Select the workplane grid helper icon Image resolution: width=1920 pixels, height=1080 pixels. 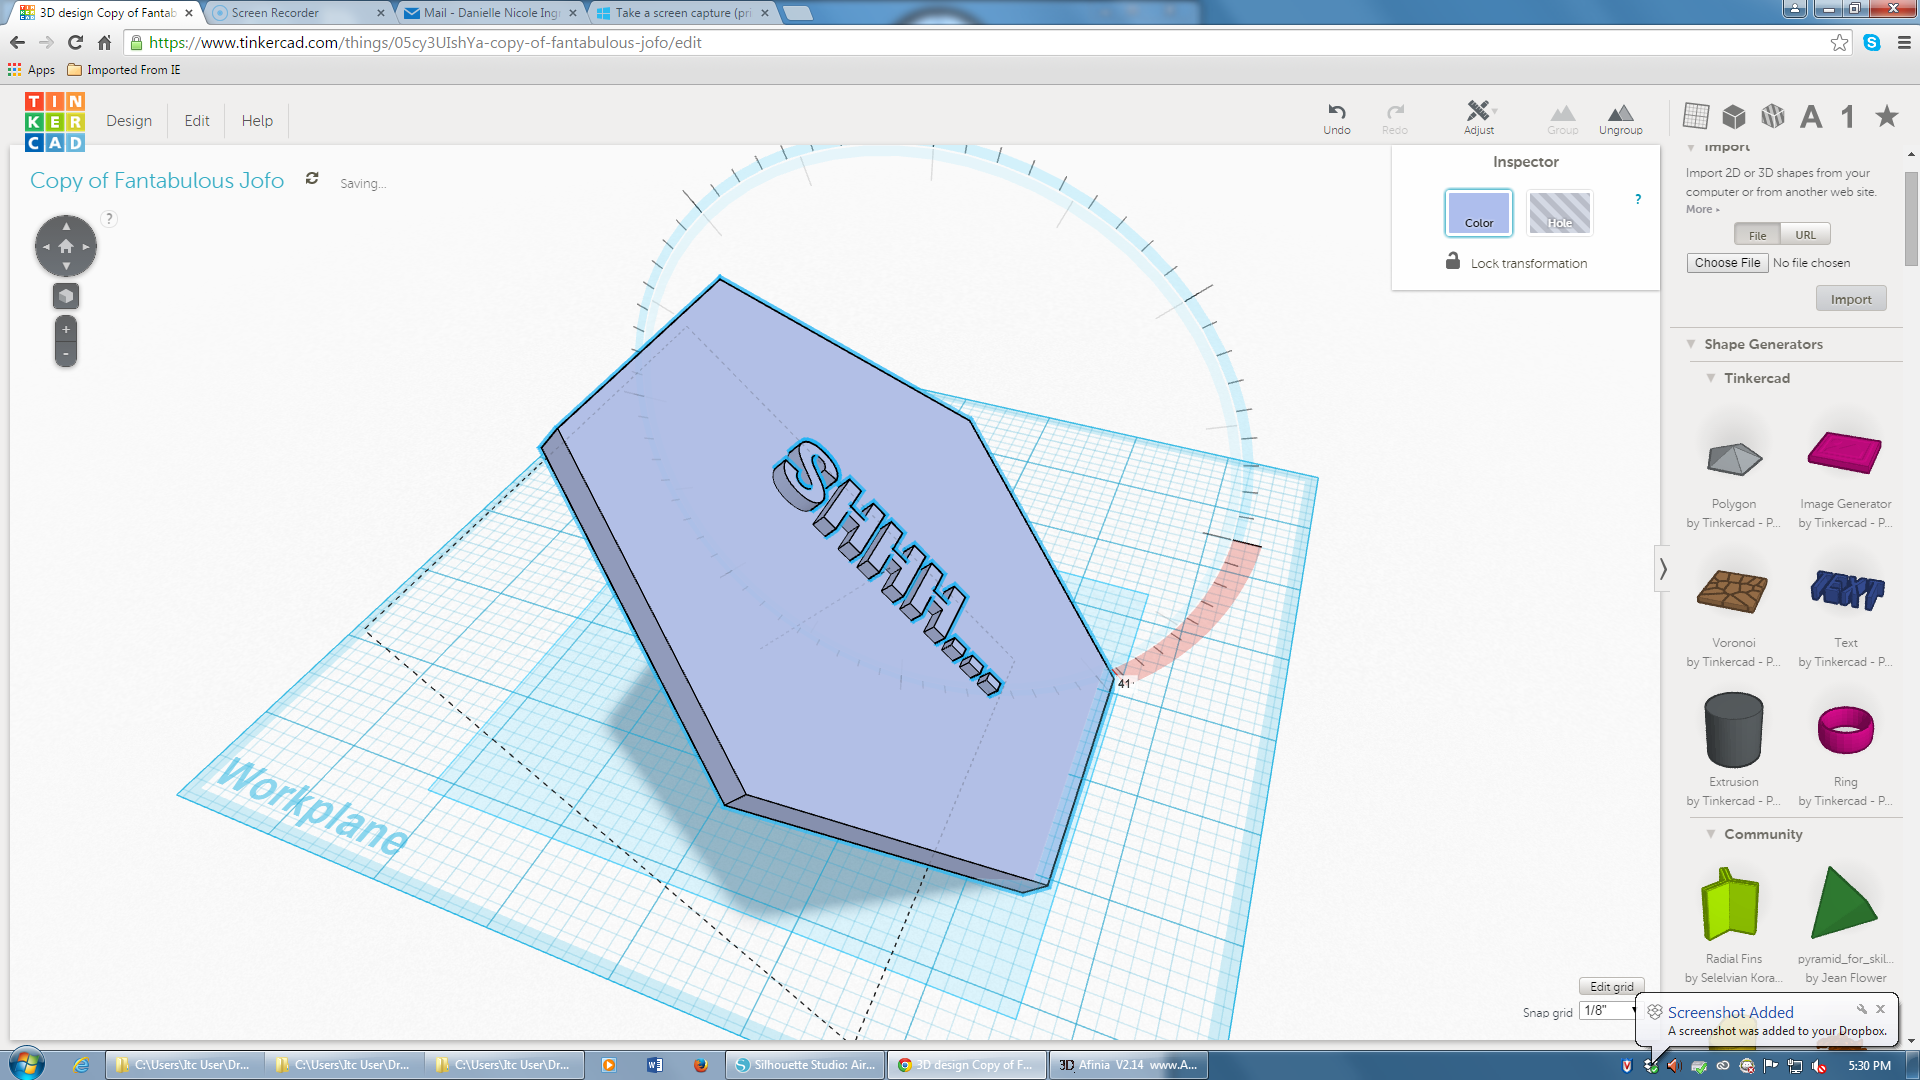point(1696,116)
